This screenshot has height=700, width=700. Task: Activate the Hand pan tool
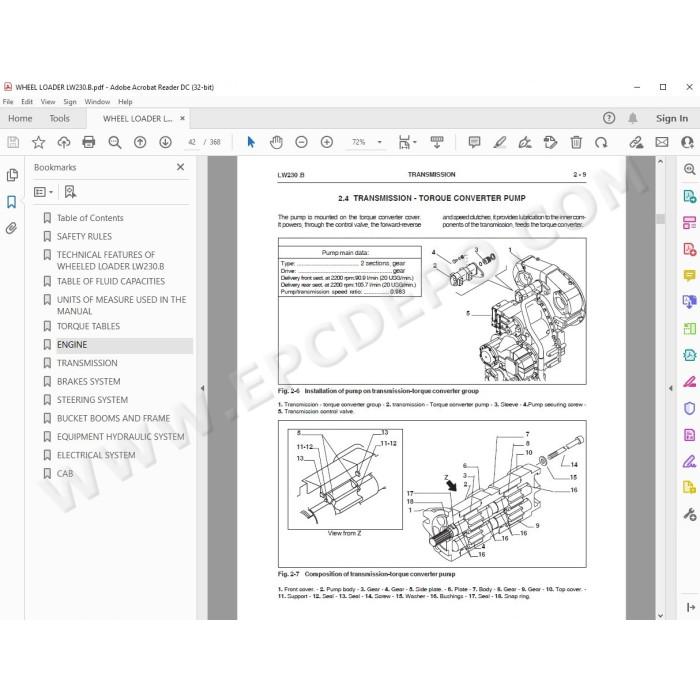[276, 142]
